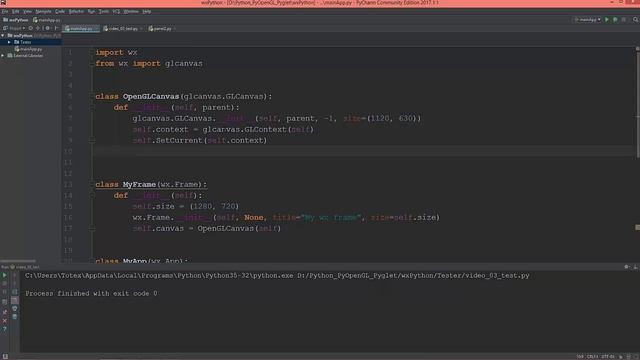Click clear all trash icon in Run console

pos(15,317)
